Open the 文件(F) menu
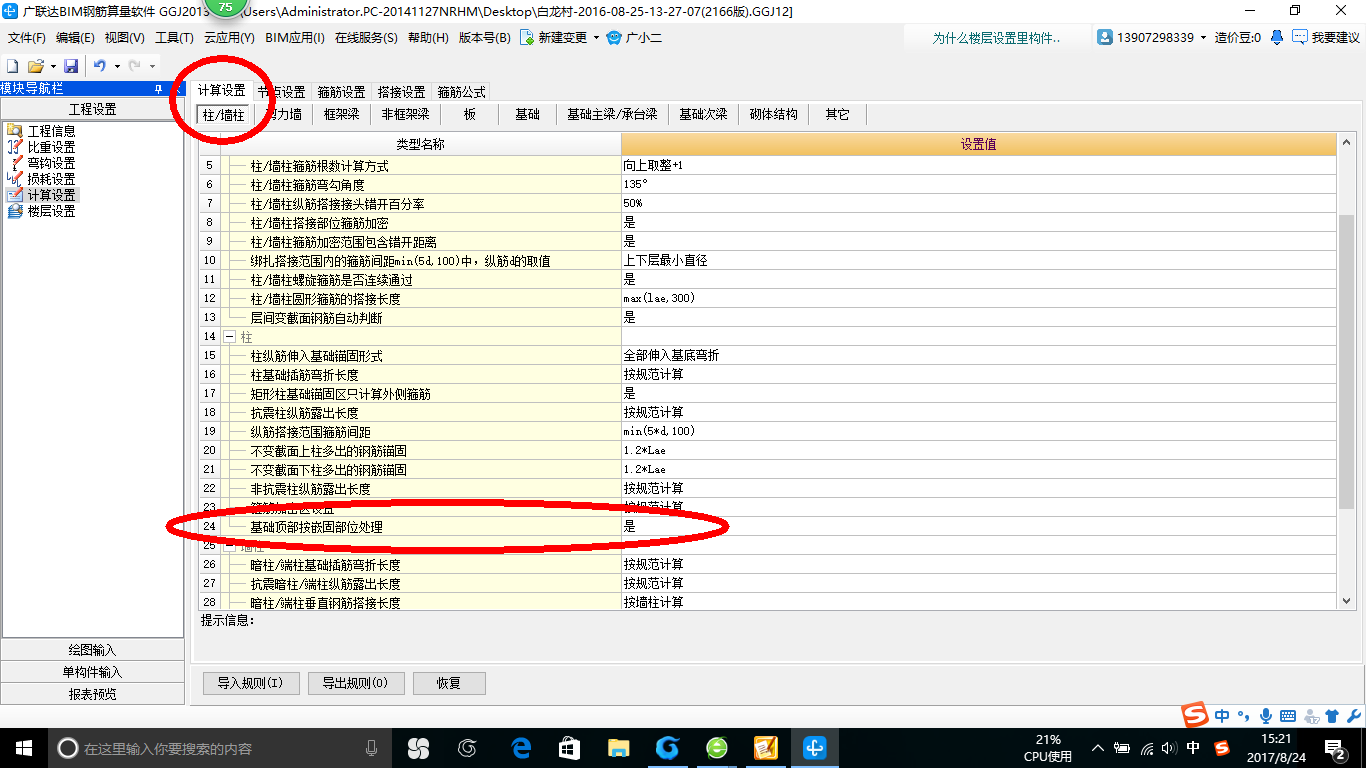 click(x=27, y=38)
